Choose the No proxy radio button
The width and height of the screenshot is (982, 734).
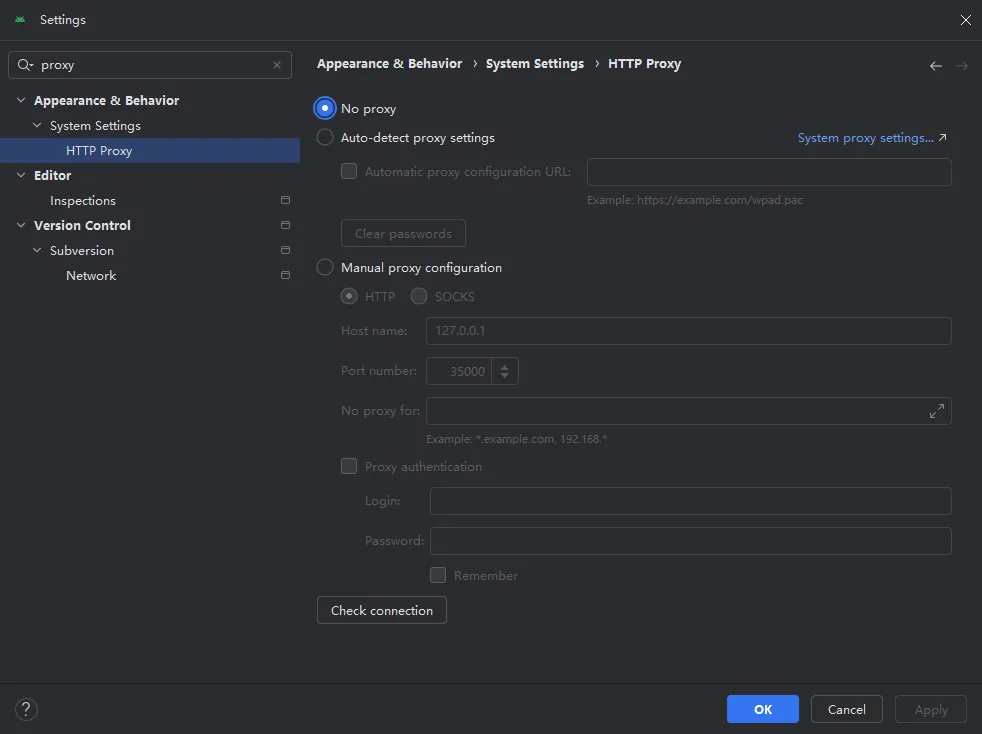click(325, 108)
